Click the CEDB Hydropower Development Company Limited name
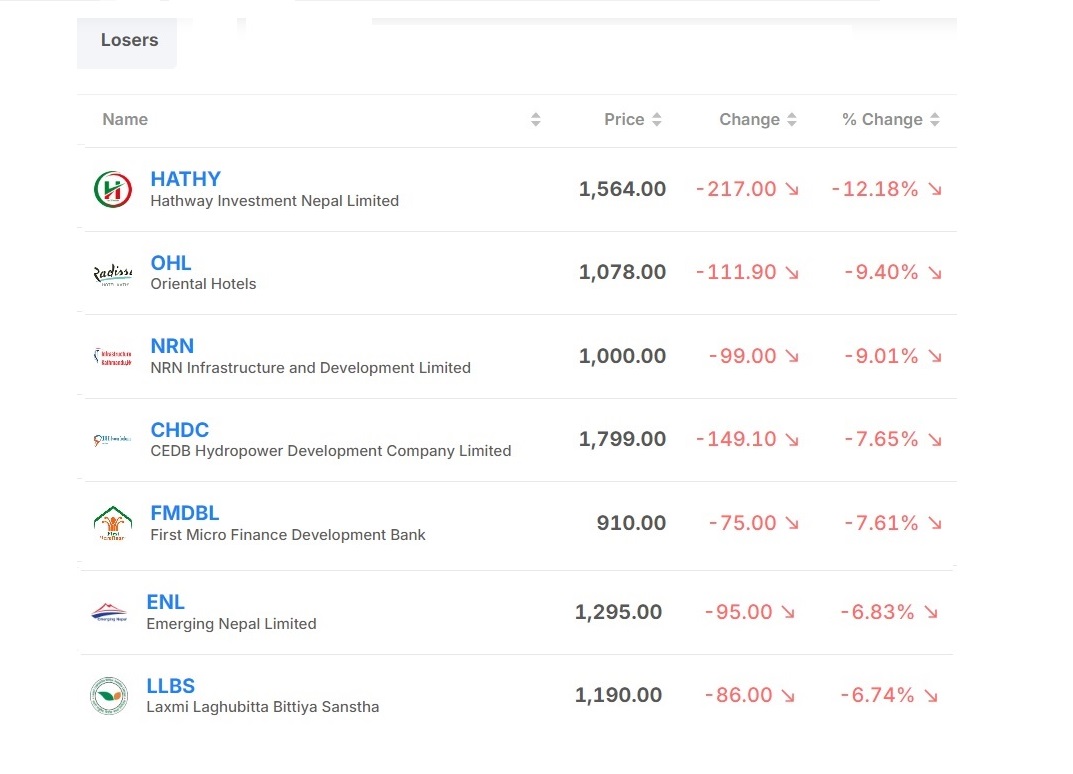Viewport: 1073px width, 774px height. click(331, 451)
